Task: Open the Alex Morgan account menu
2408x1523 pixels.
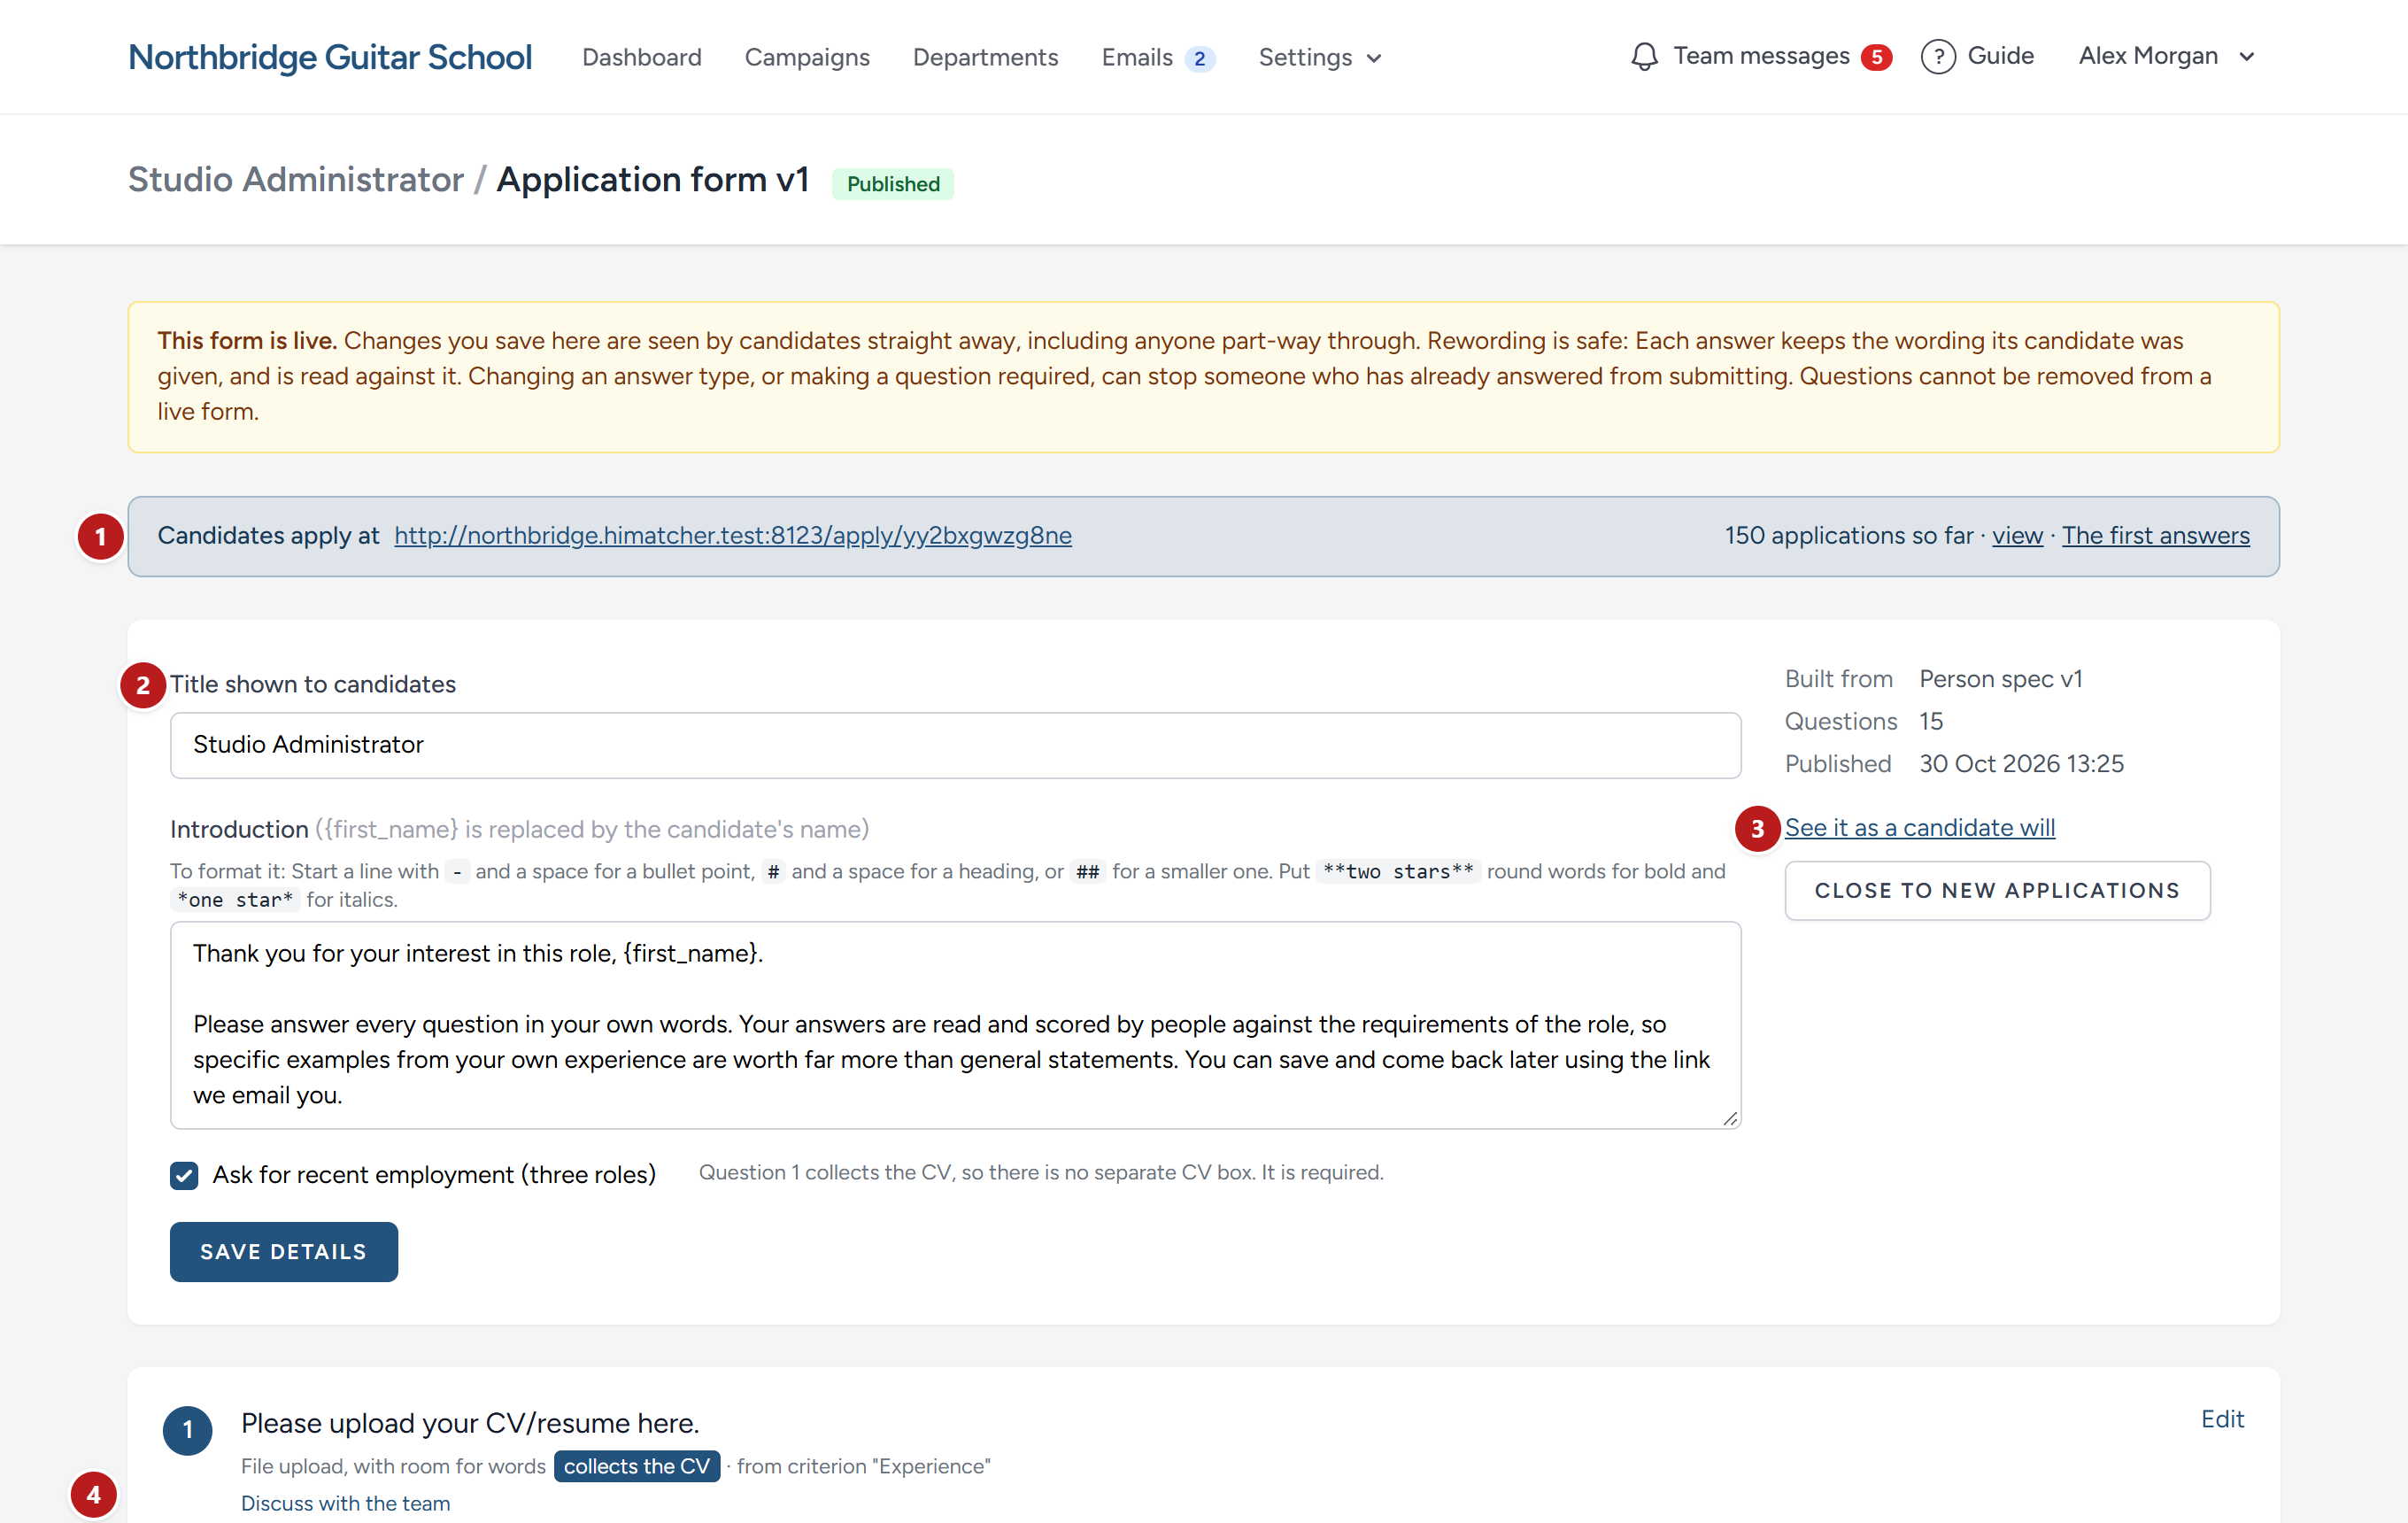Action: click(2167, 56)
